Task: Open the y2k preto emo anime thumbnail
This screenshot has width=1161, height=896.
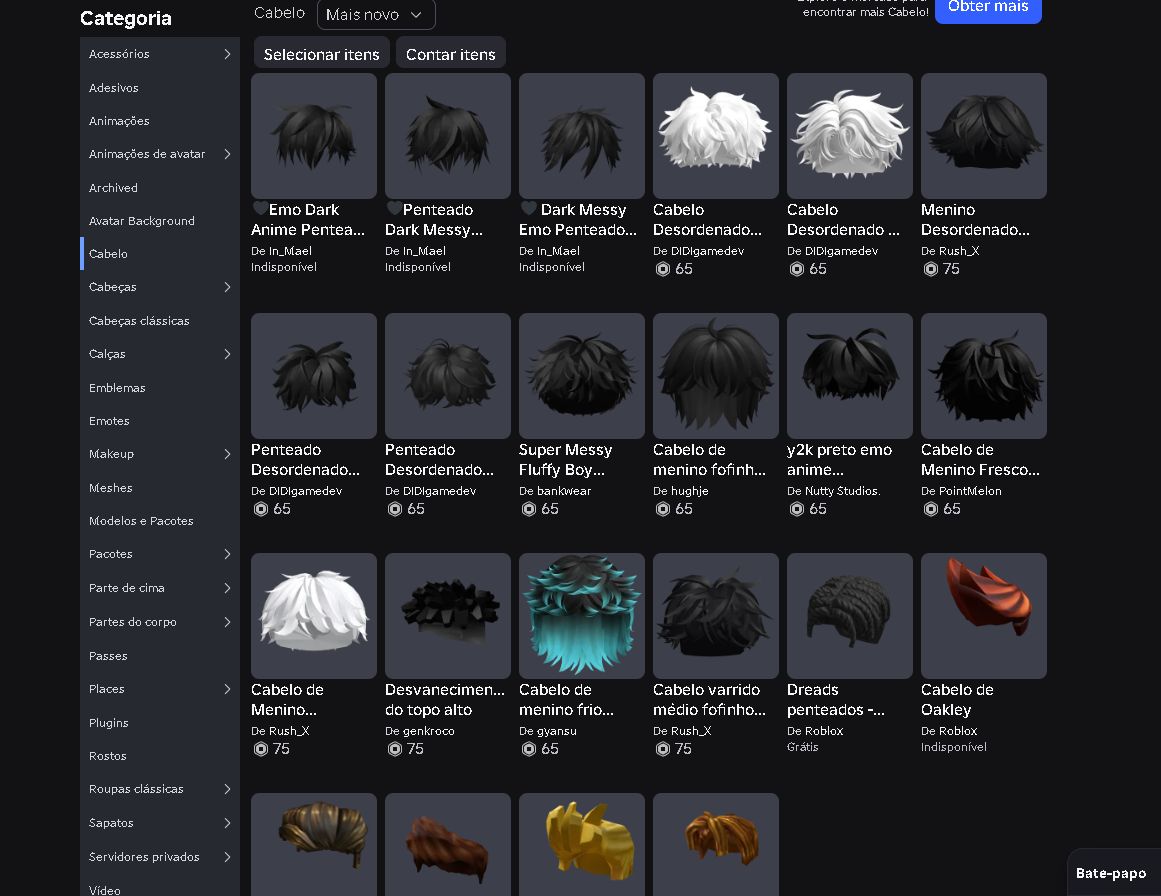Action: (850, 375)
